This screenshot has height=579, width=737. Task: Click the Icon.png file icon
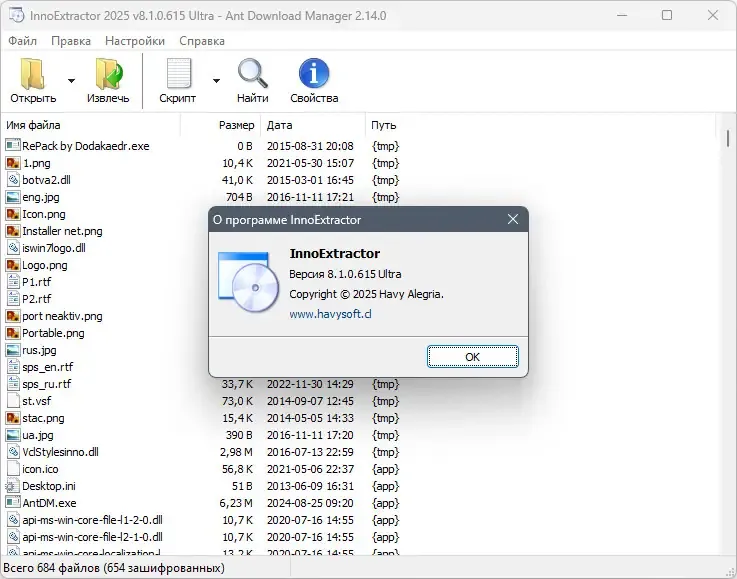tap(13, 214)
